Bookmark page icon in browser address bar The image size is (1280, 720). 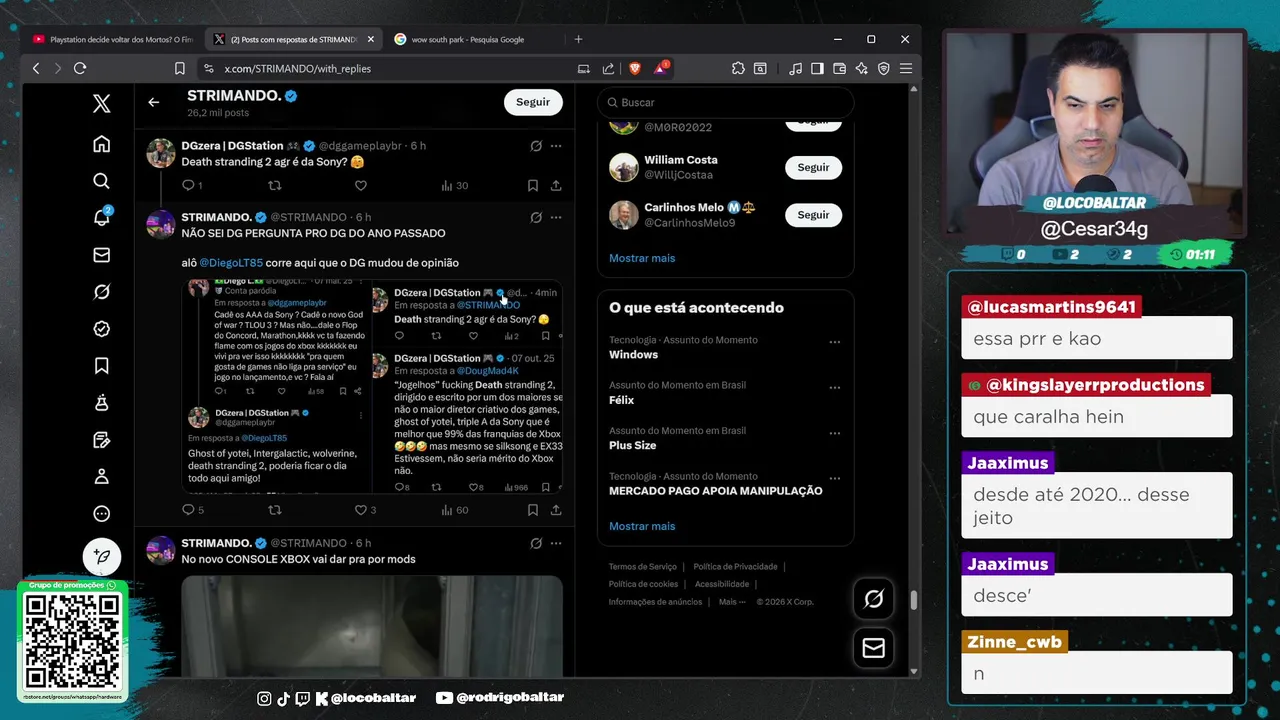[x=180, y=68]
